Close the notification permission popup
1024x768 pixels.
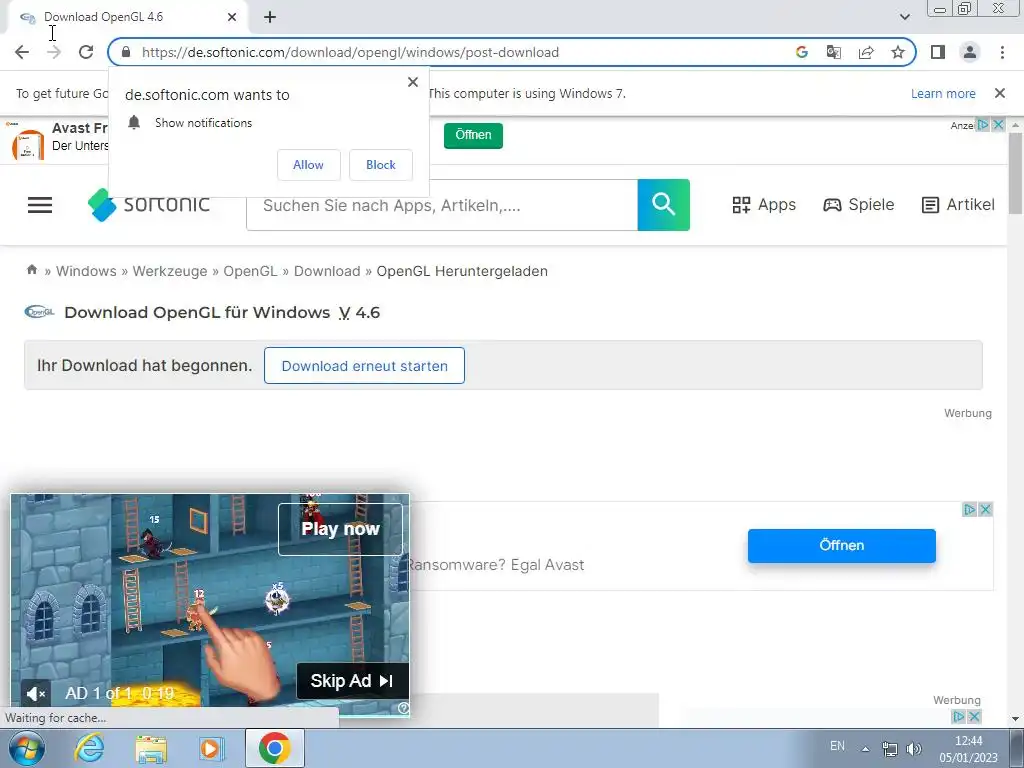pyautogui.click(x=413, y=82)
